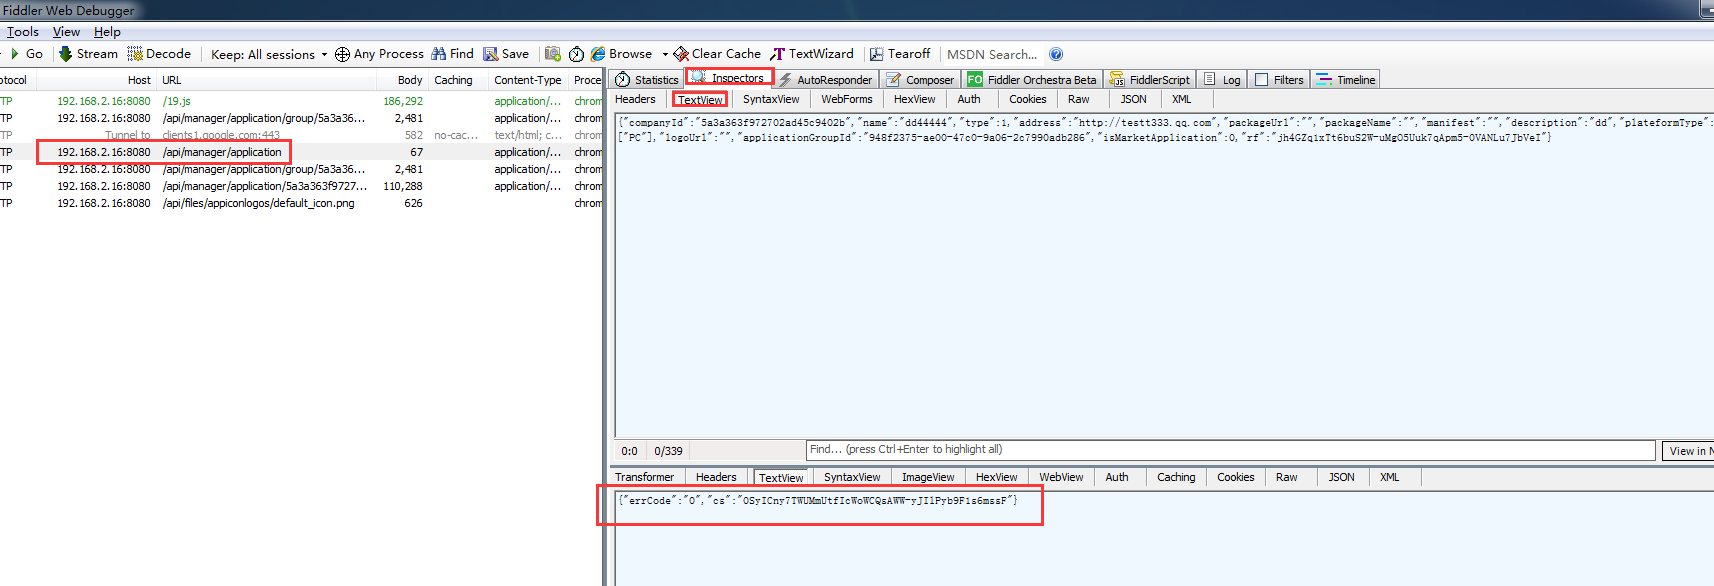Click the camera screenshot icon

553,54
